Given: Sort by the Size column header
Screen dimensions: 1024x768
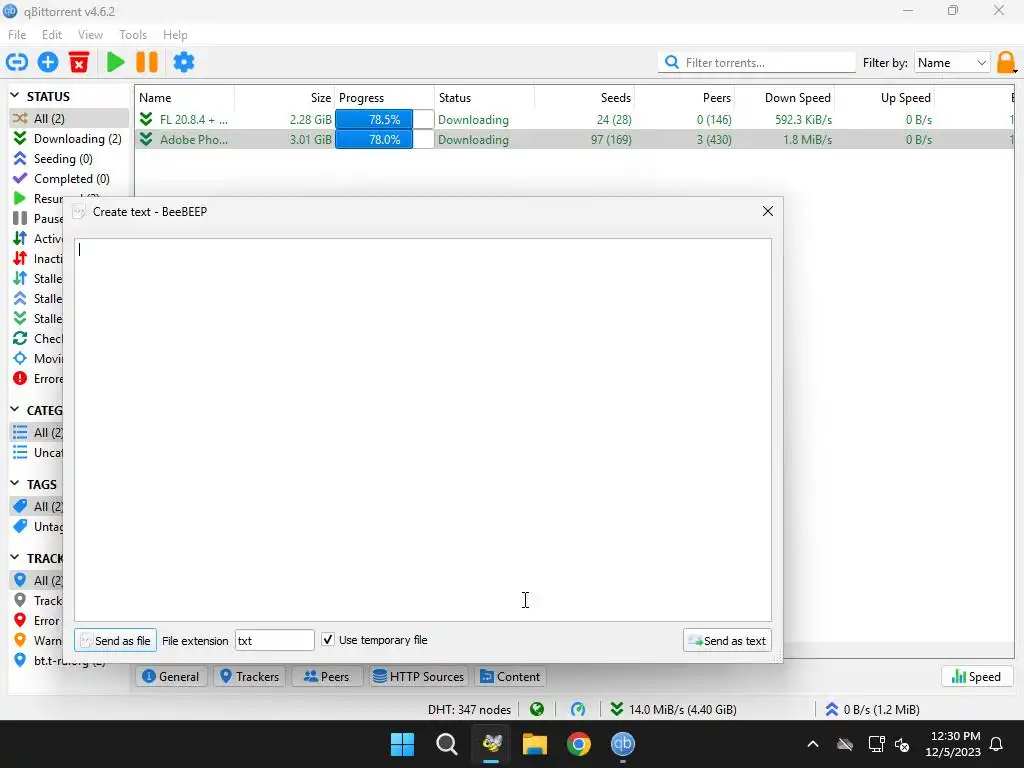Looking at the screenshot, I should [285, 97].
